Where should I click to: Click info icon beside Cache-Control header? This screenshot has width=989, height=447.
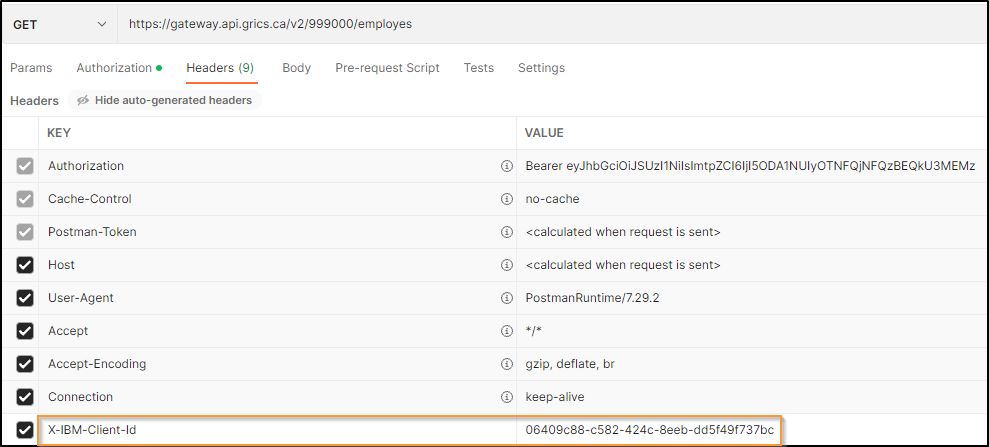click(x=506, y=199)
